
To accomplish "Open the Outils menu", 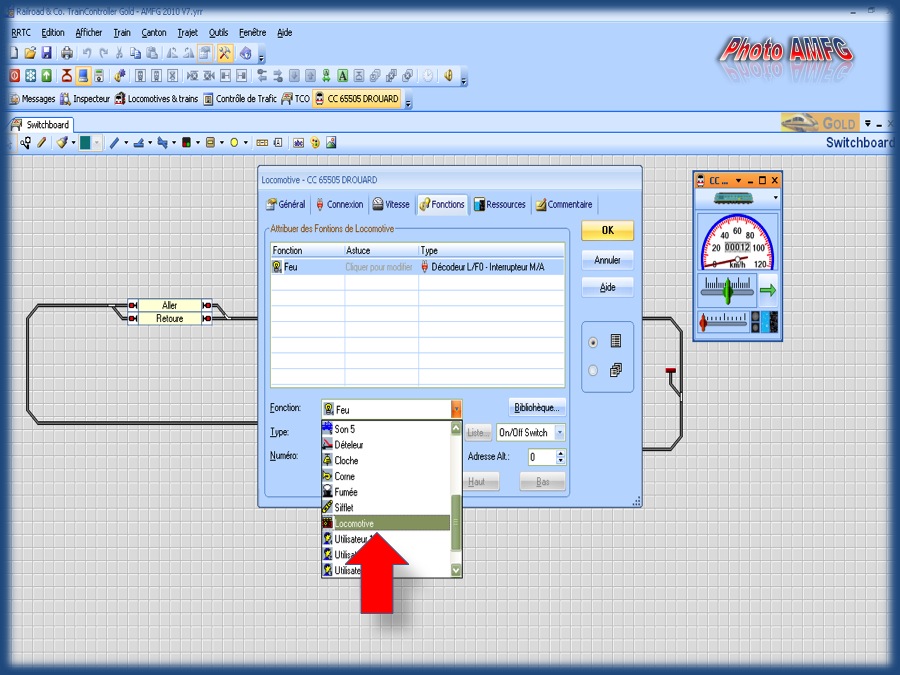I will pyautogui.click(x=218, y=33).
